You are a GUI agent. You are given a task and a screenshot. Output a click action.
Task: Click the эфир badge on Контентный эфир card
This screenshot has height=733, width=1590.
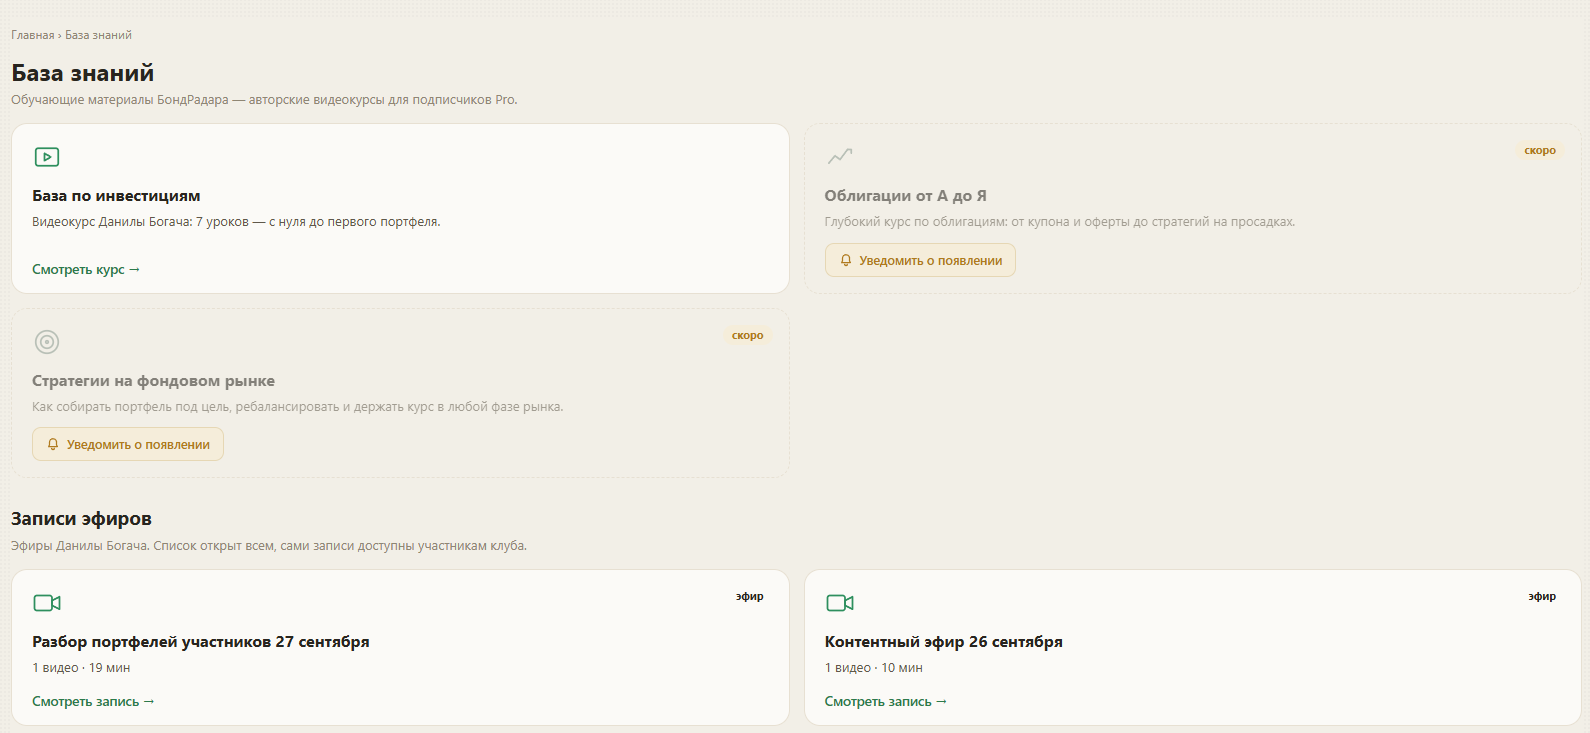(1542, 596)
